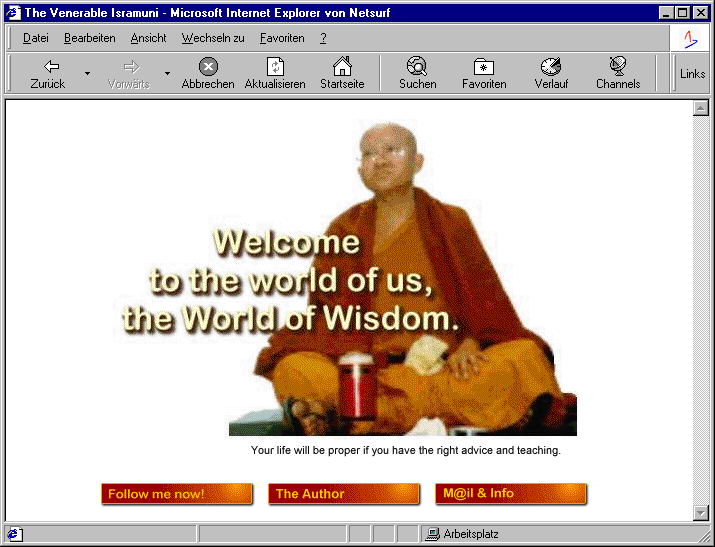
Task: Open the Wechseln zu menu
Action: [213, 38]
